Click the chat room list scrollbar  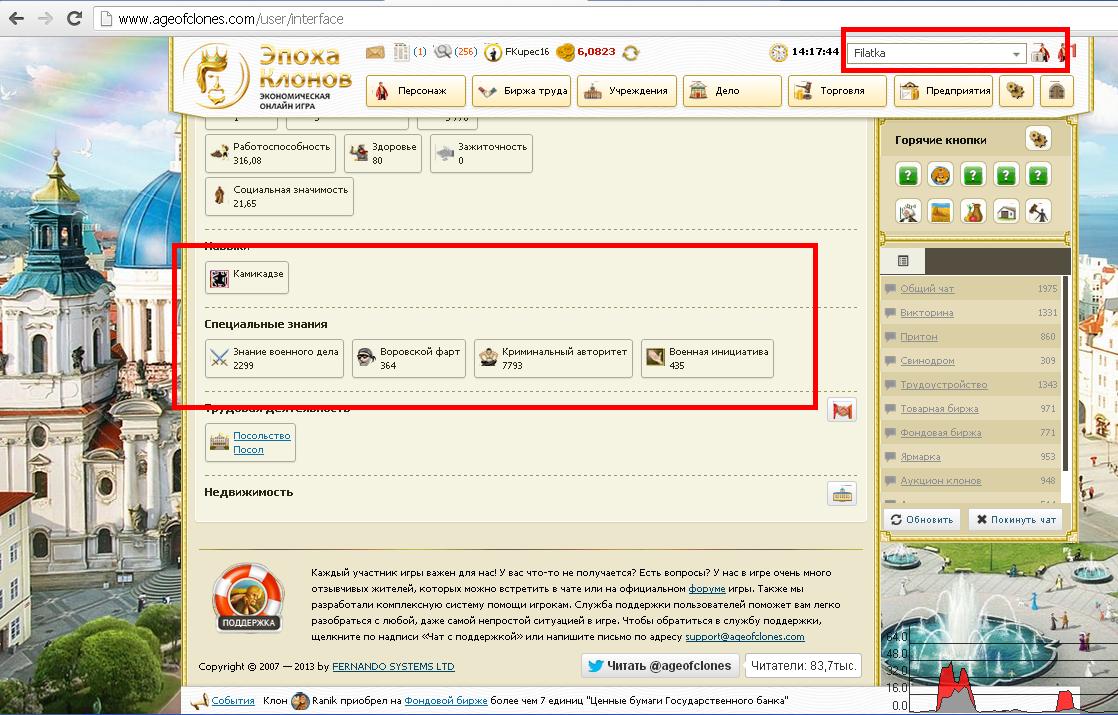1066,374
